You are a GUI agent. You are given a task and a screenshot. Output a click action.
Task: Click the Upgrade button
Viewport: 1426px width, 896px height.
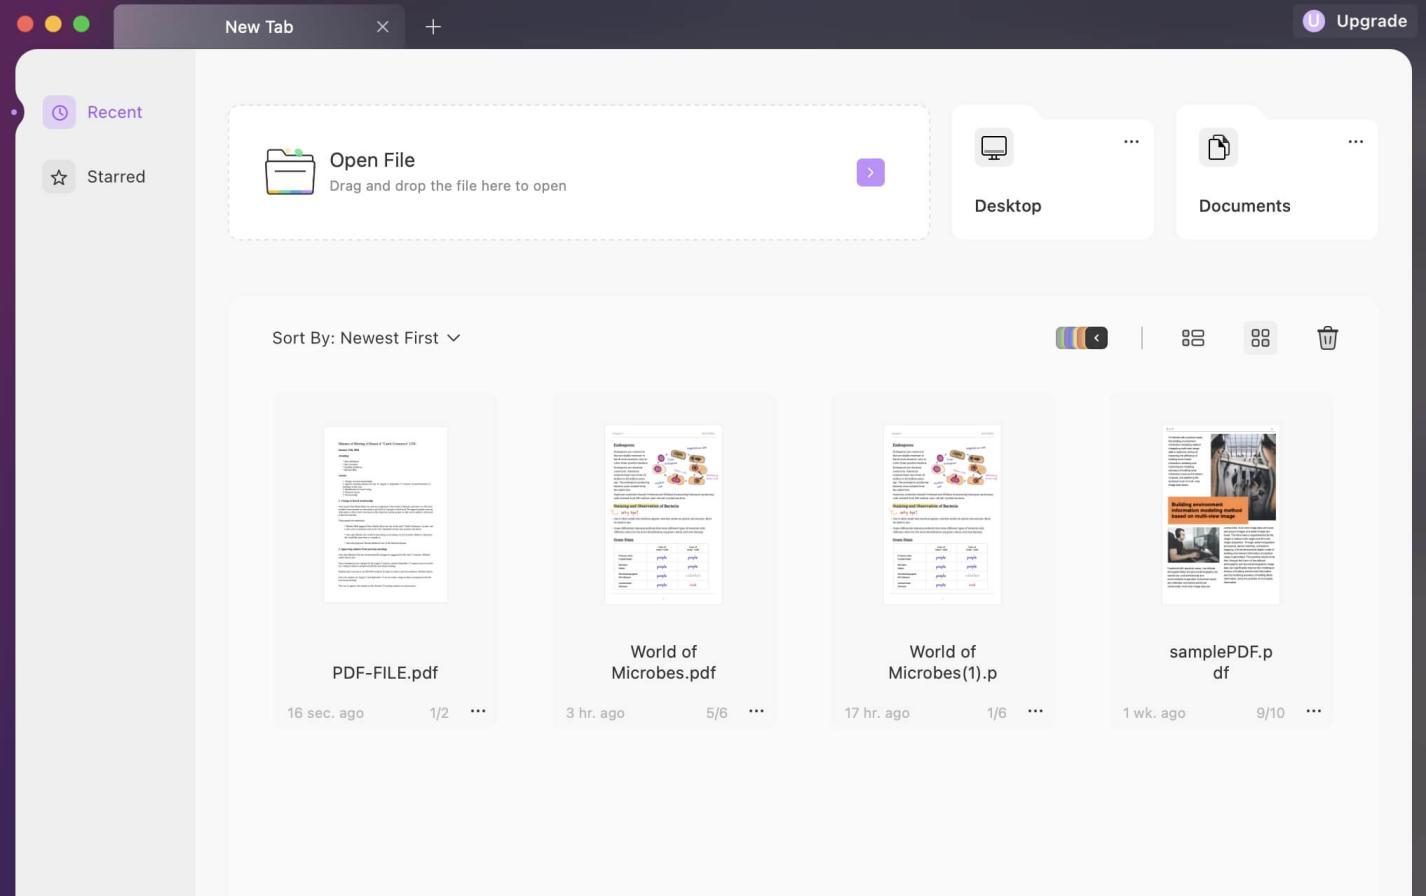coord(1355,21)
